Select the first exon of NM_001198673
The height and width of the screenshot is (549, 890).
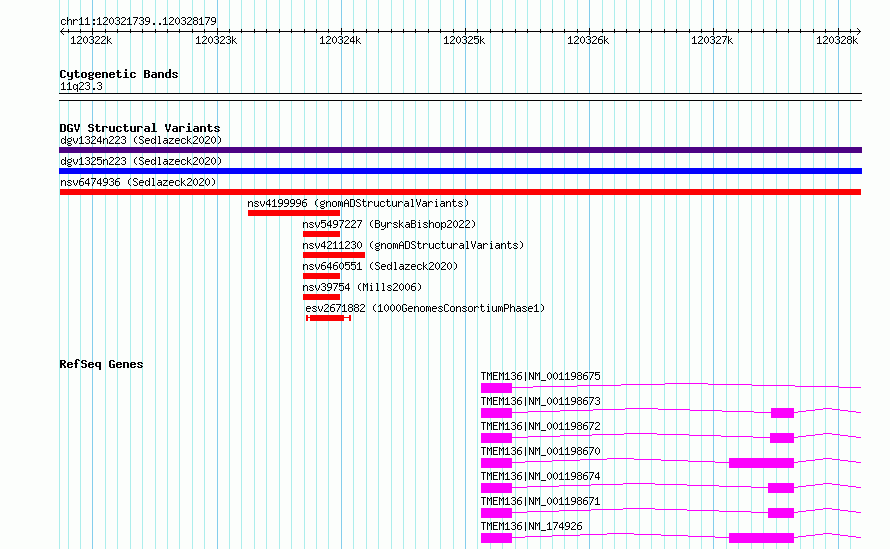[x=496, y=413]
